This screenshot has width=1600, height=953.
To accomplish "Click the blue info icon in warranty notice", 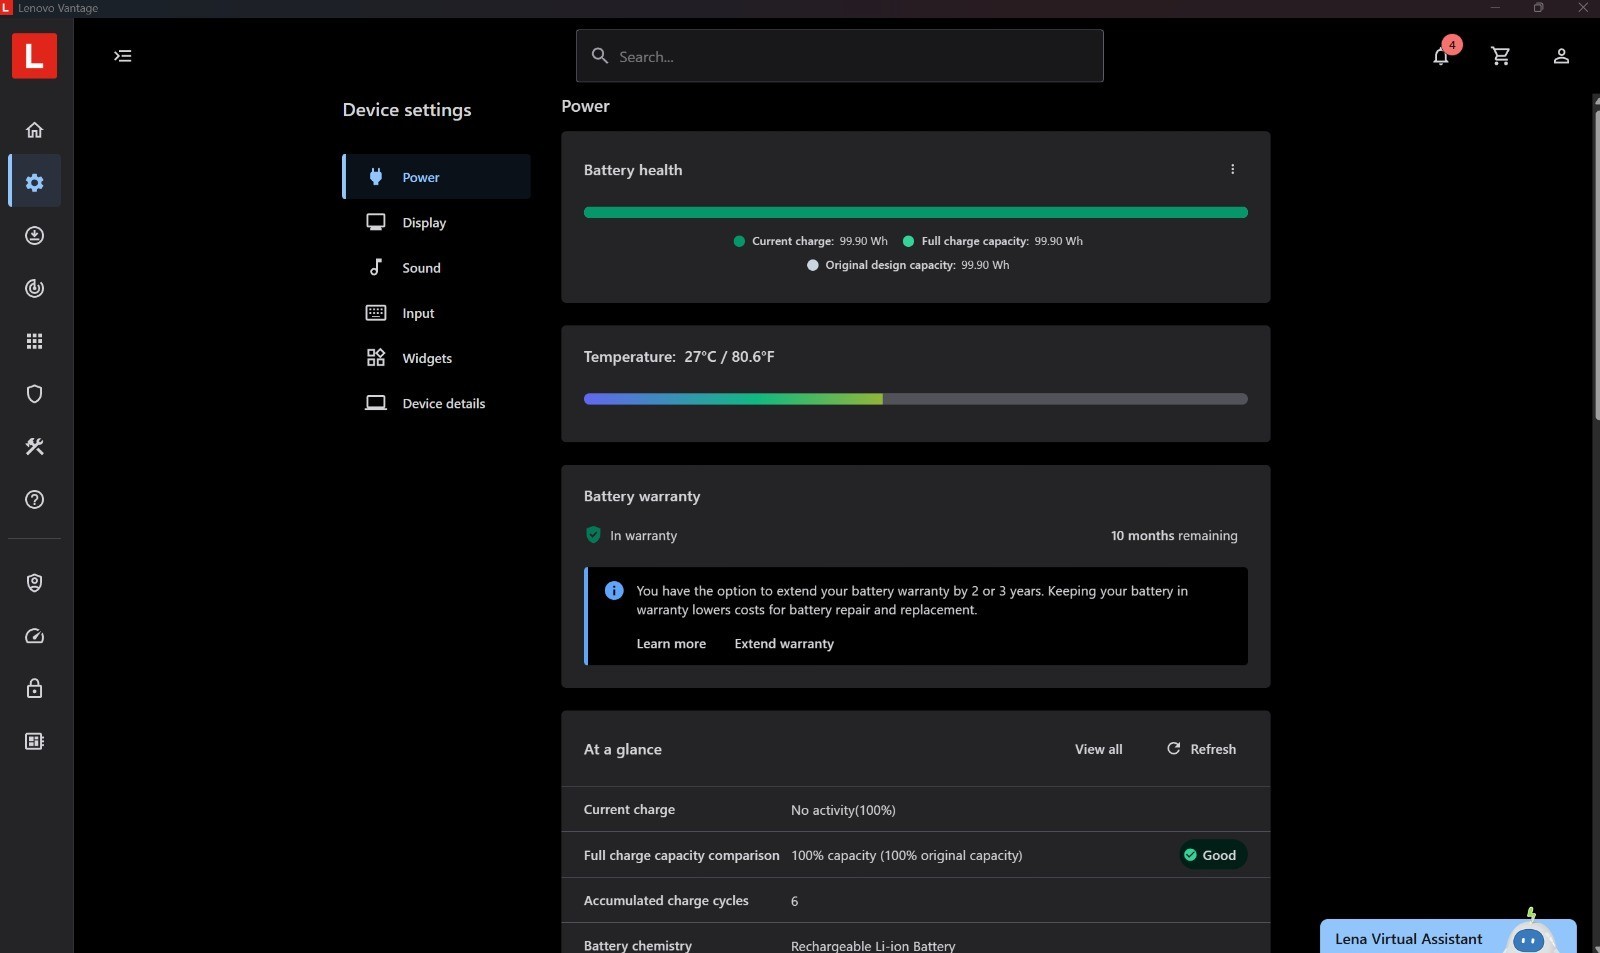I will 614,591.
